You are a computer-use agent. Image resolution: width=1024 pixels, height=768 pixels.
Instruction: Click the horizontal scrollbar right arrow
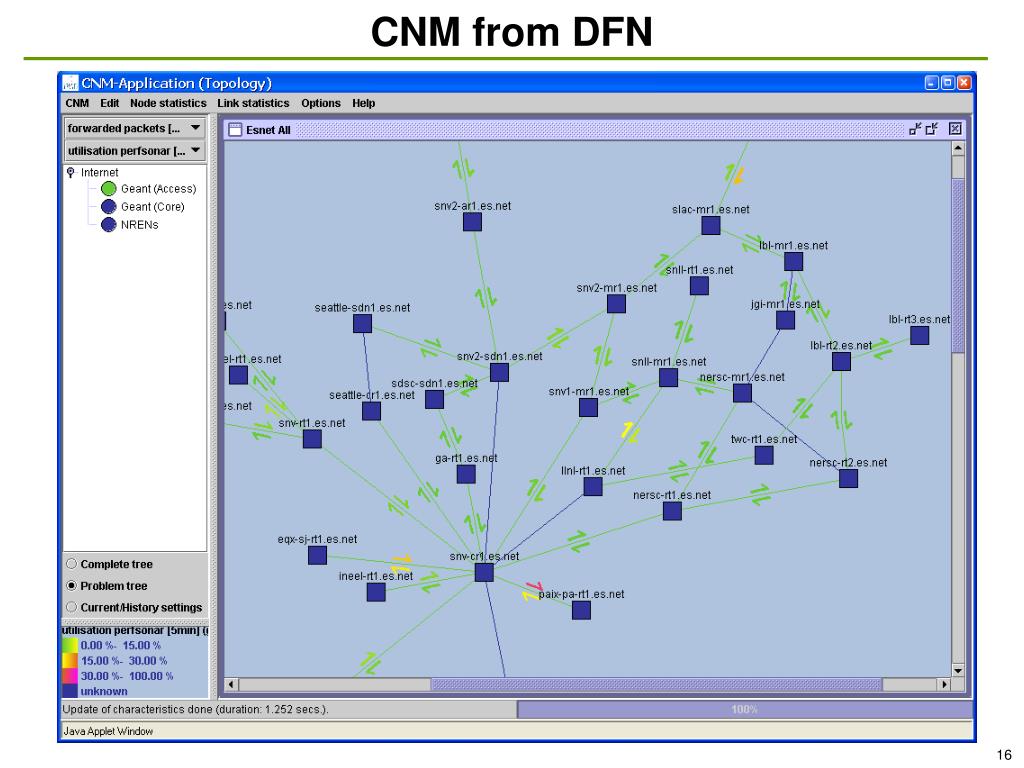tap(943, 684)
